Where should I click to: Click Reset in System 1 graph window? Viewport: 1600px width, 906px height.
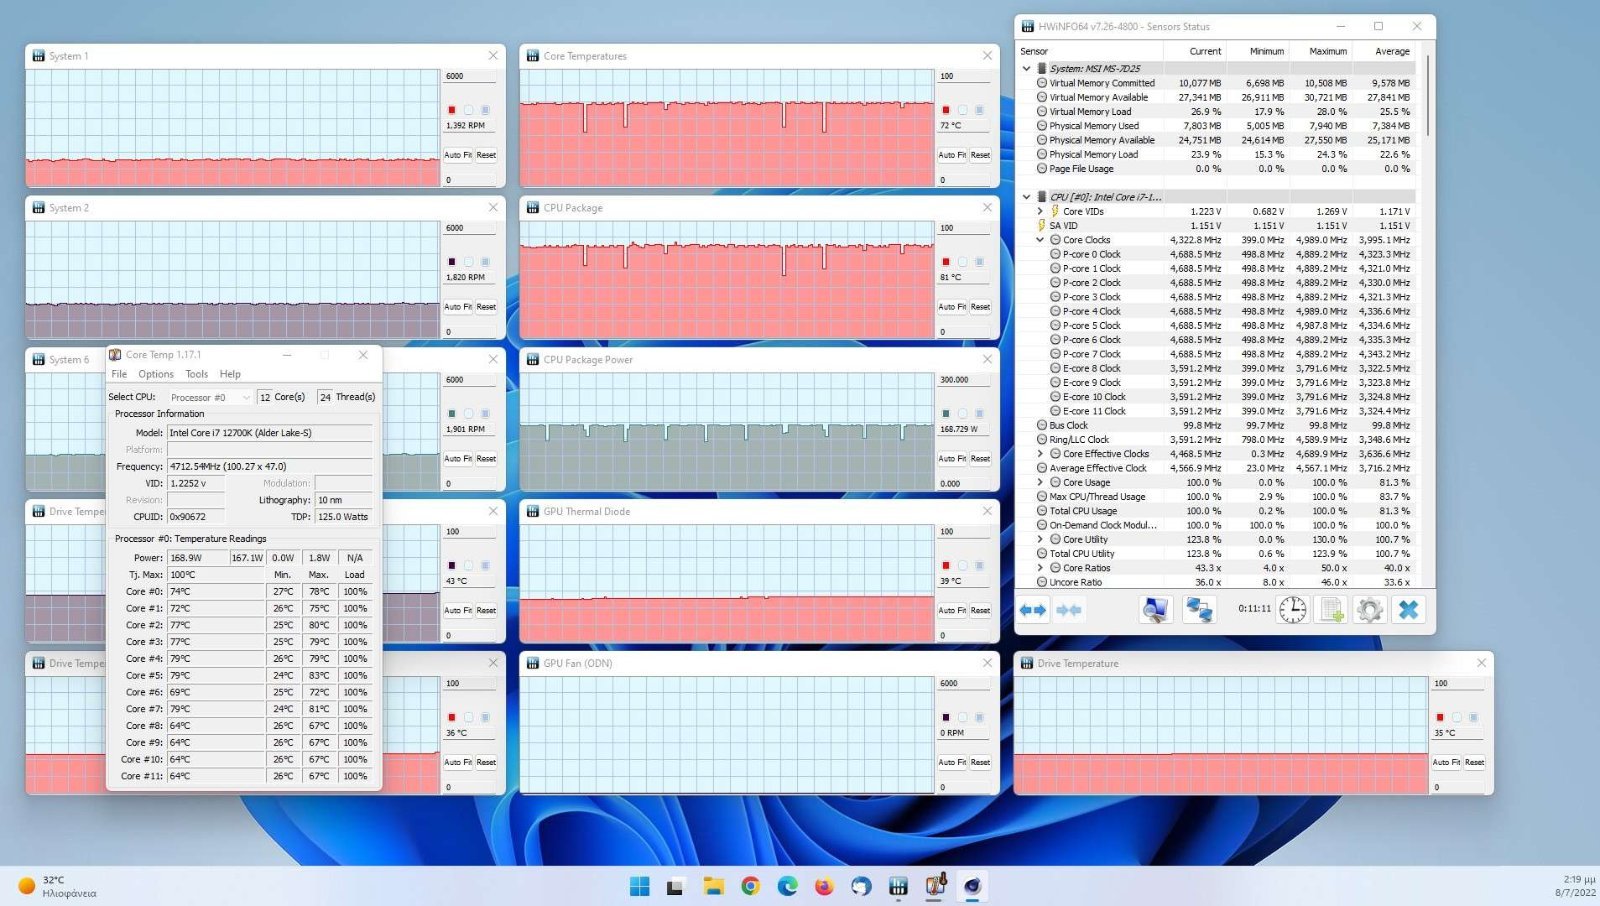(x=486, y=155)
